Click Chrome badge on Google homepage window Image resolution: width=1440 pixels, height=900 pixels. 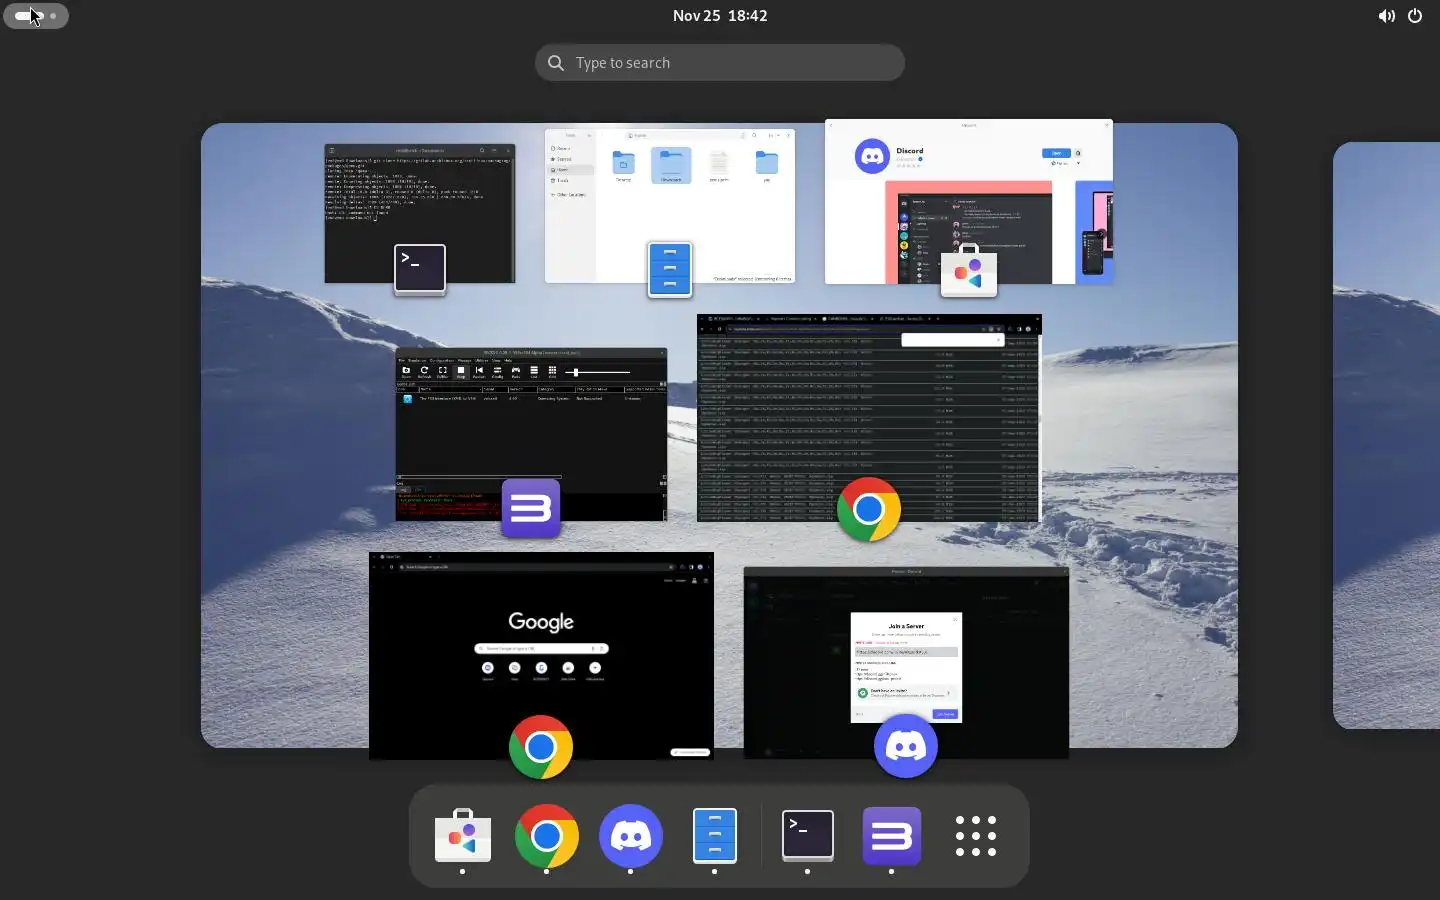541,747
